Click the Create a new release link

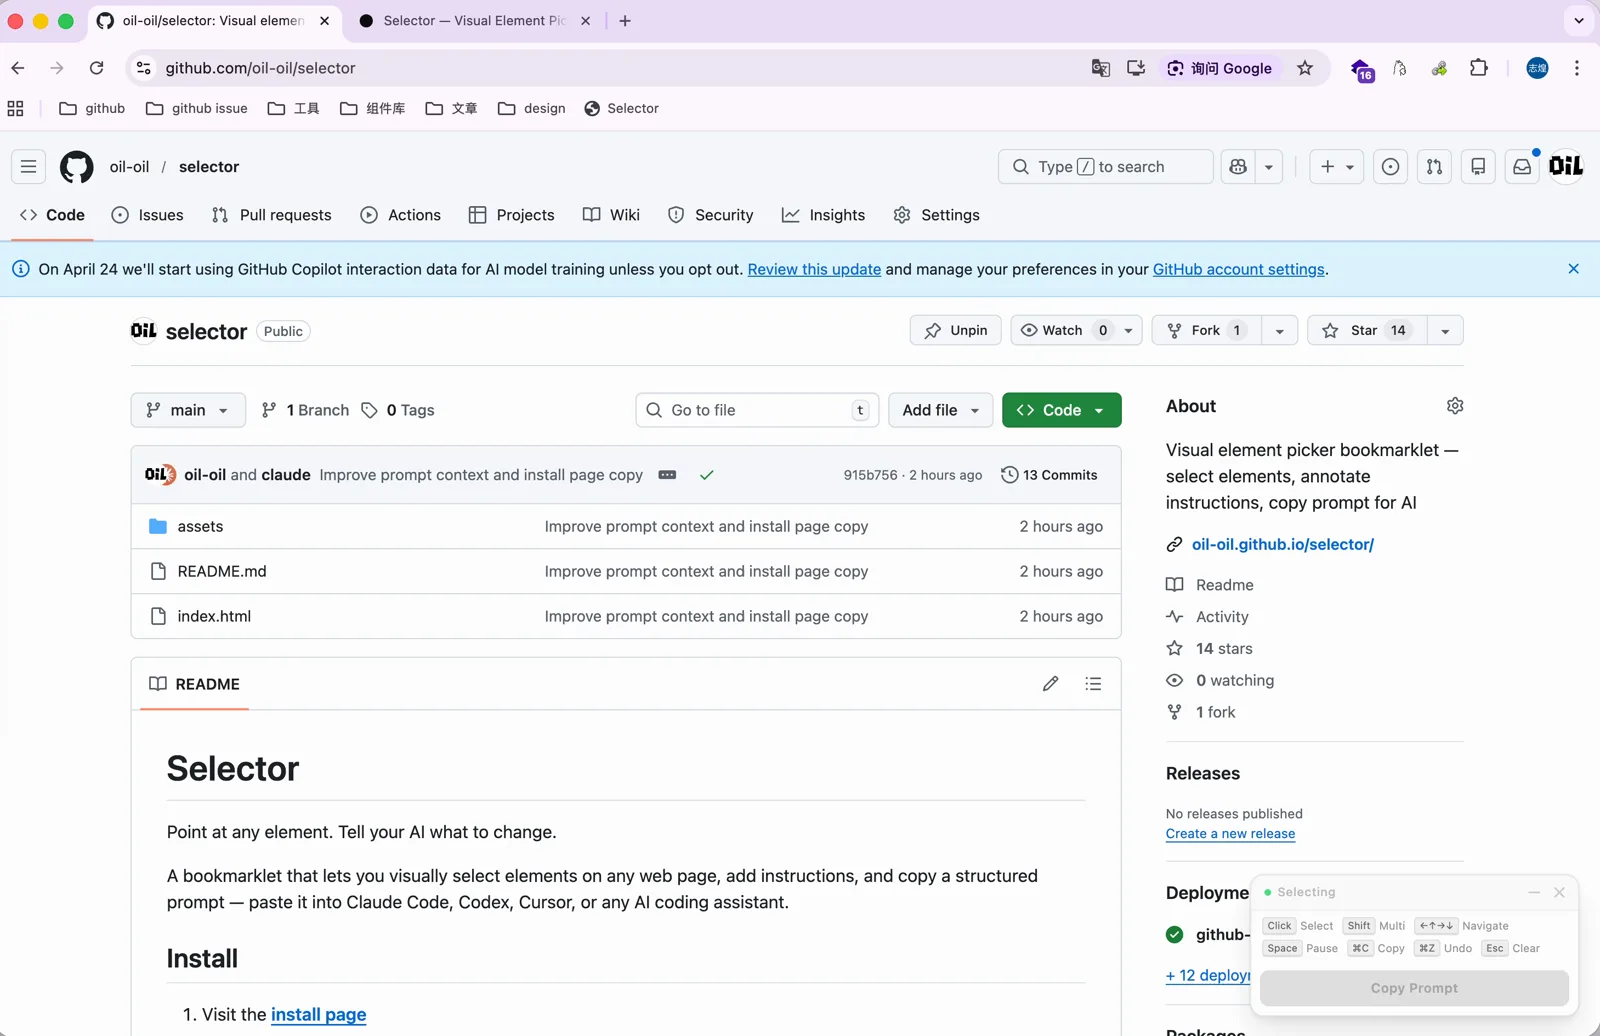tap(1230, 834)
